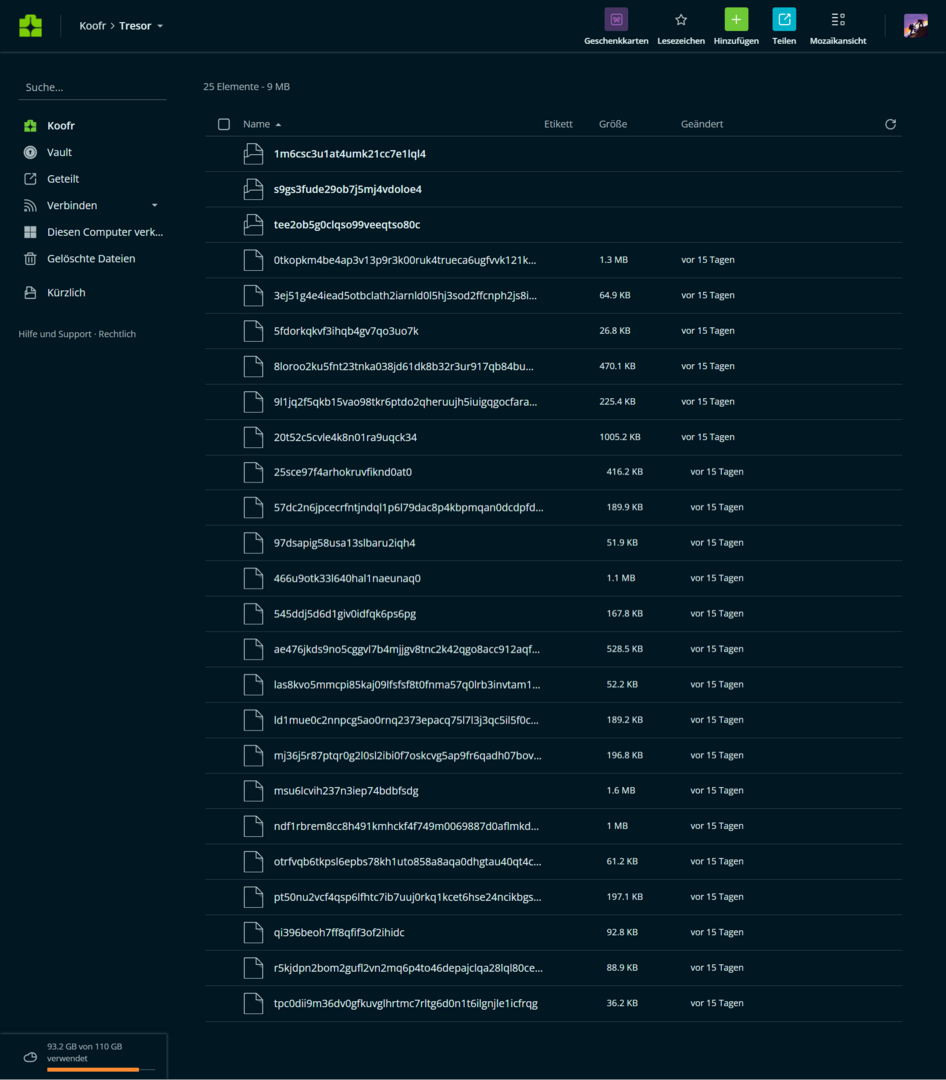Viewport: 946px width, 1080px height.
Task: Open the user profile avatar
Action: (x=915, y=26)
